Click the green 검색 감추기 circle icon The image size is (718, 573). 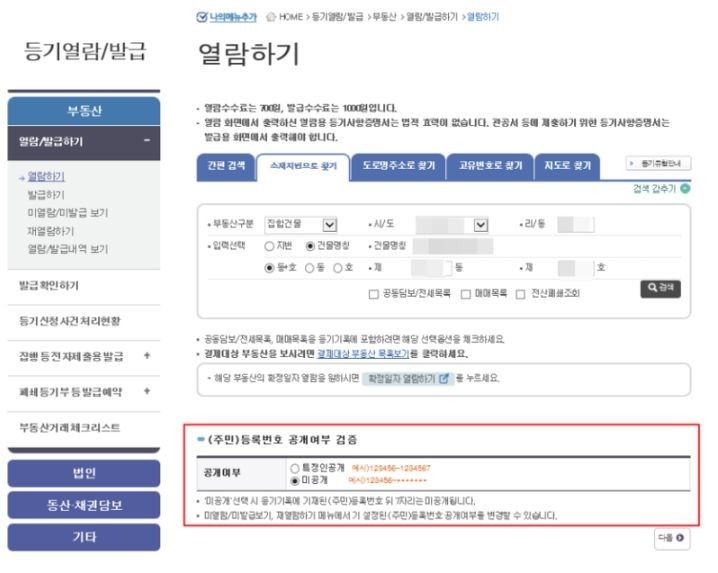[685, 189]
